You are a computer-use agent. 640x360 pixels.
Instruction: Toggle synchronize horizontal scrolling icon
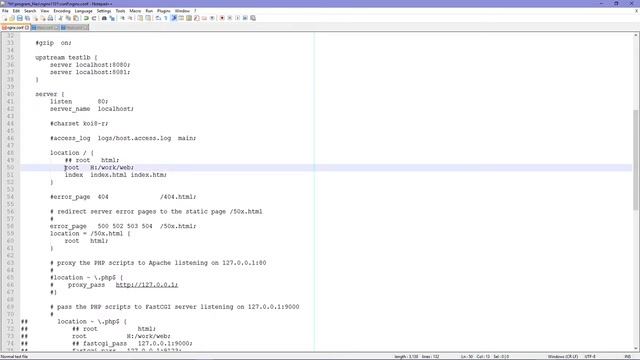click(148, 18)
